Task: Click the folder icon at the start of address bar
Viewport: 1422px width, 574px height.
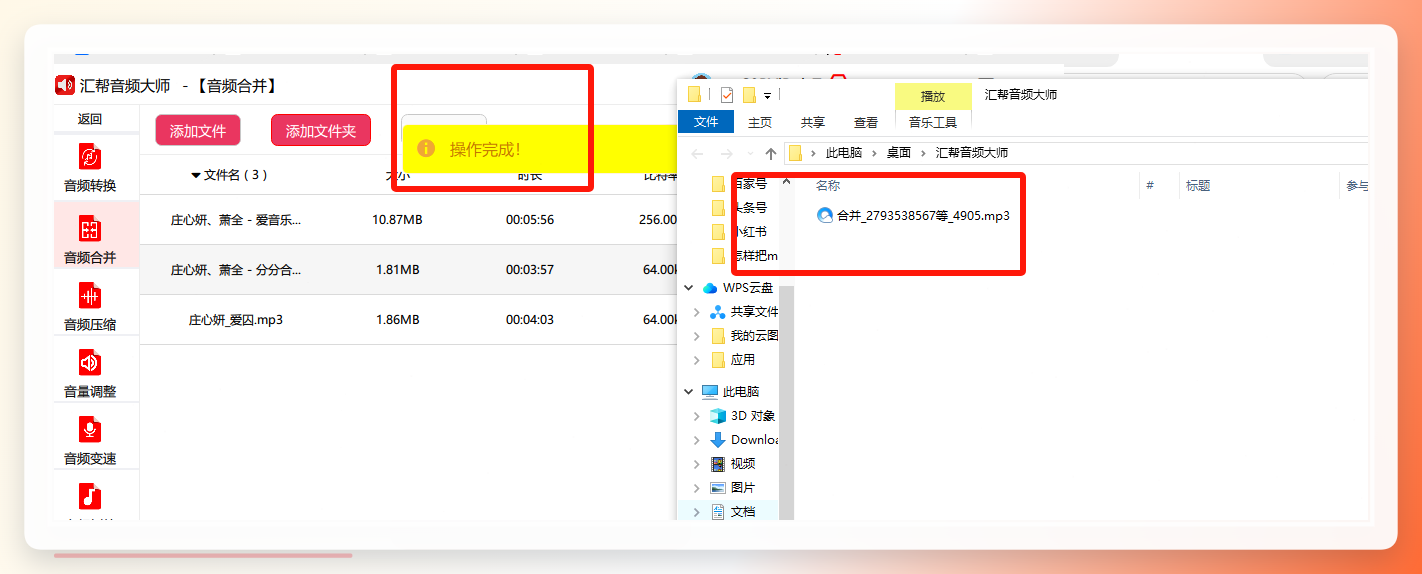Action: click(x=796, y=153)
